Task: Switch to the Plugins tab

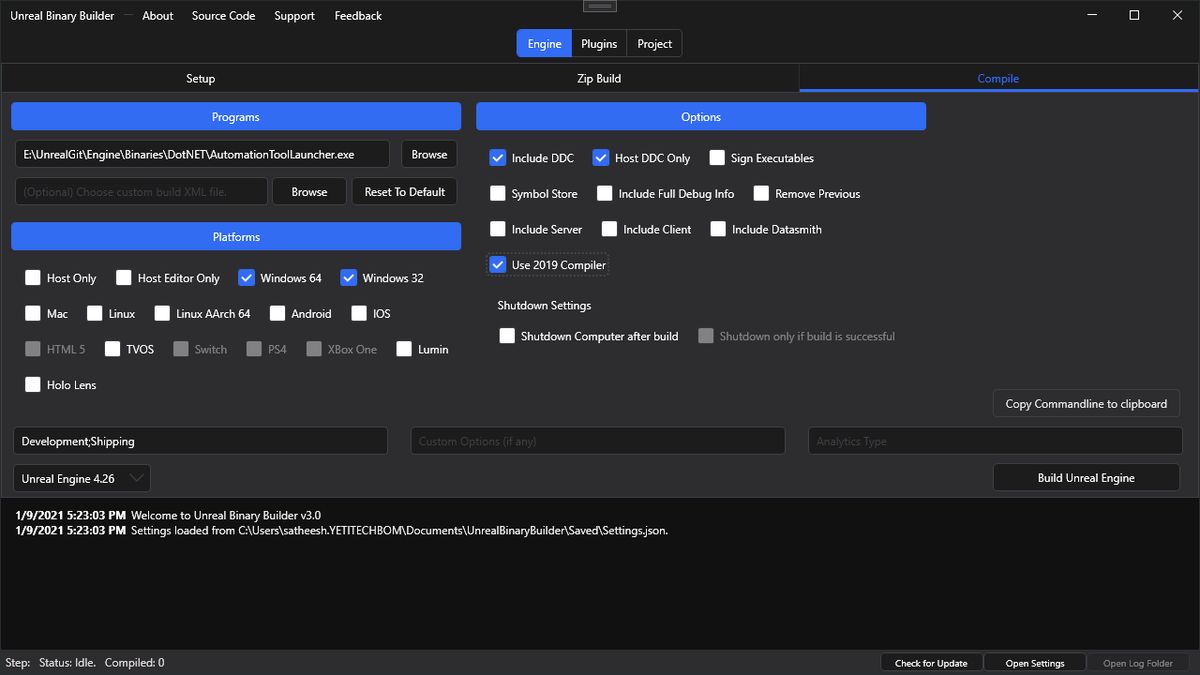Action: [598, 43]
